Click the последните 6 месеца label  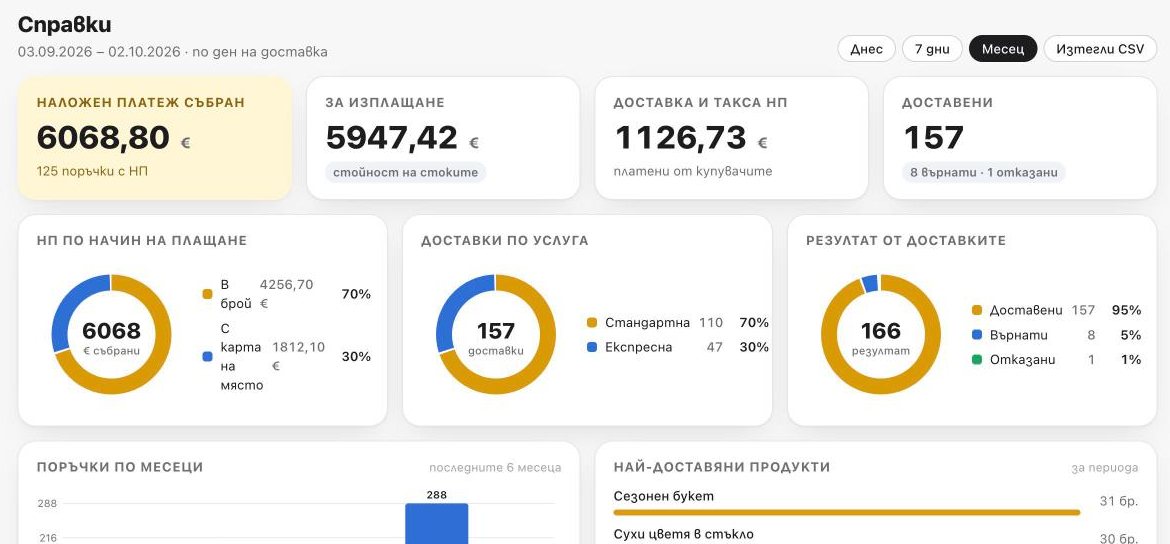tap(495, 468)
